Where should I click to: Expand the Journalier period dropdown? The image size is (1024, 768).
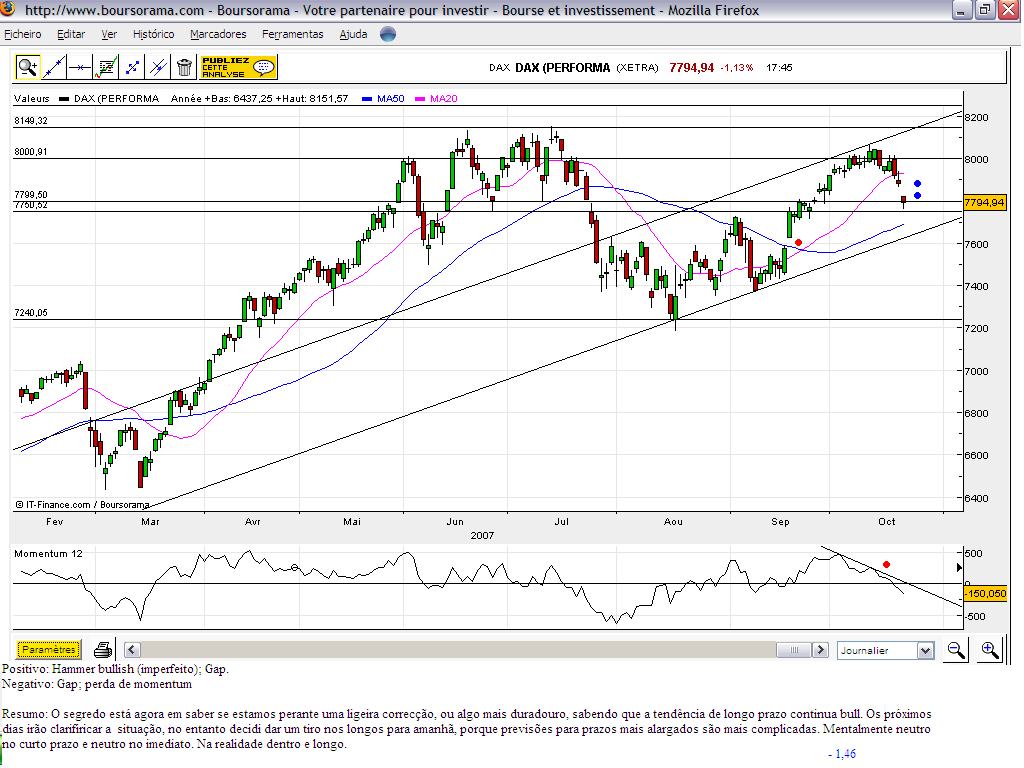pos(925,650)
